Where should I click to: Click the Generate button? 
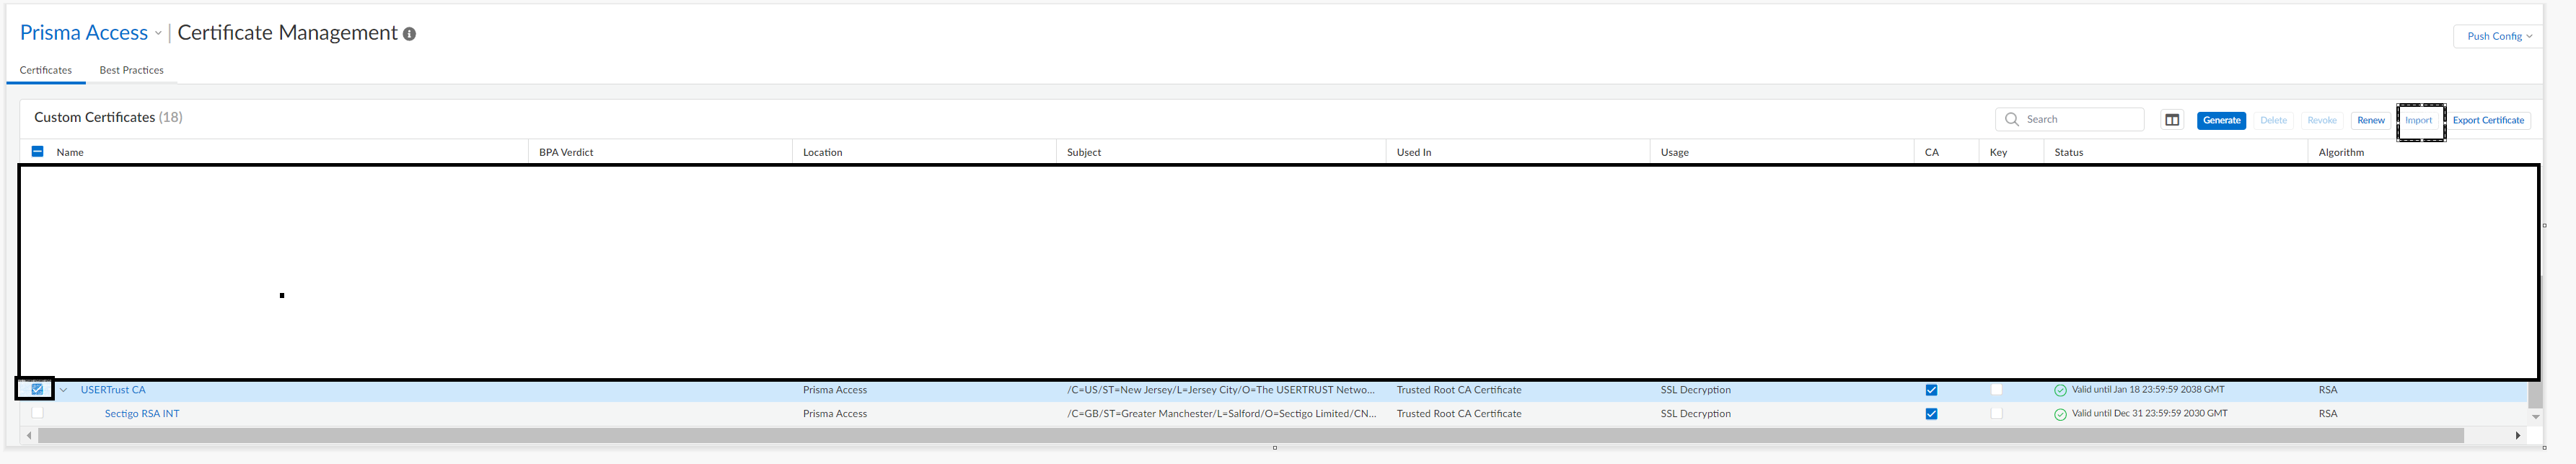[x=2222, y=120]
